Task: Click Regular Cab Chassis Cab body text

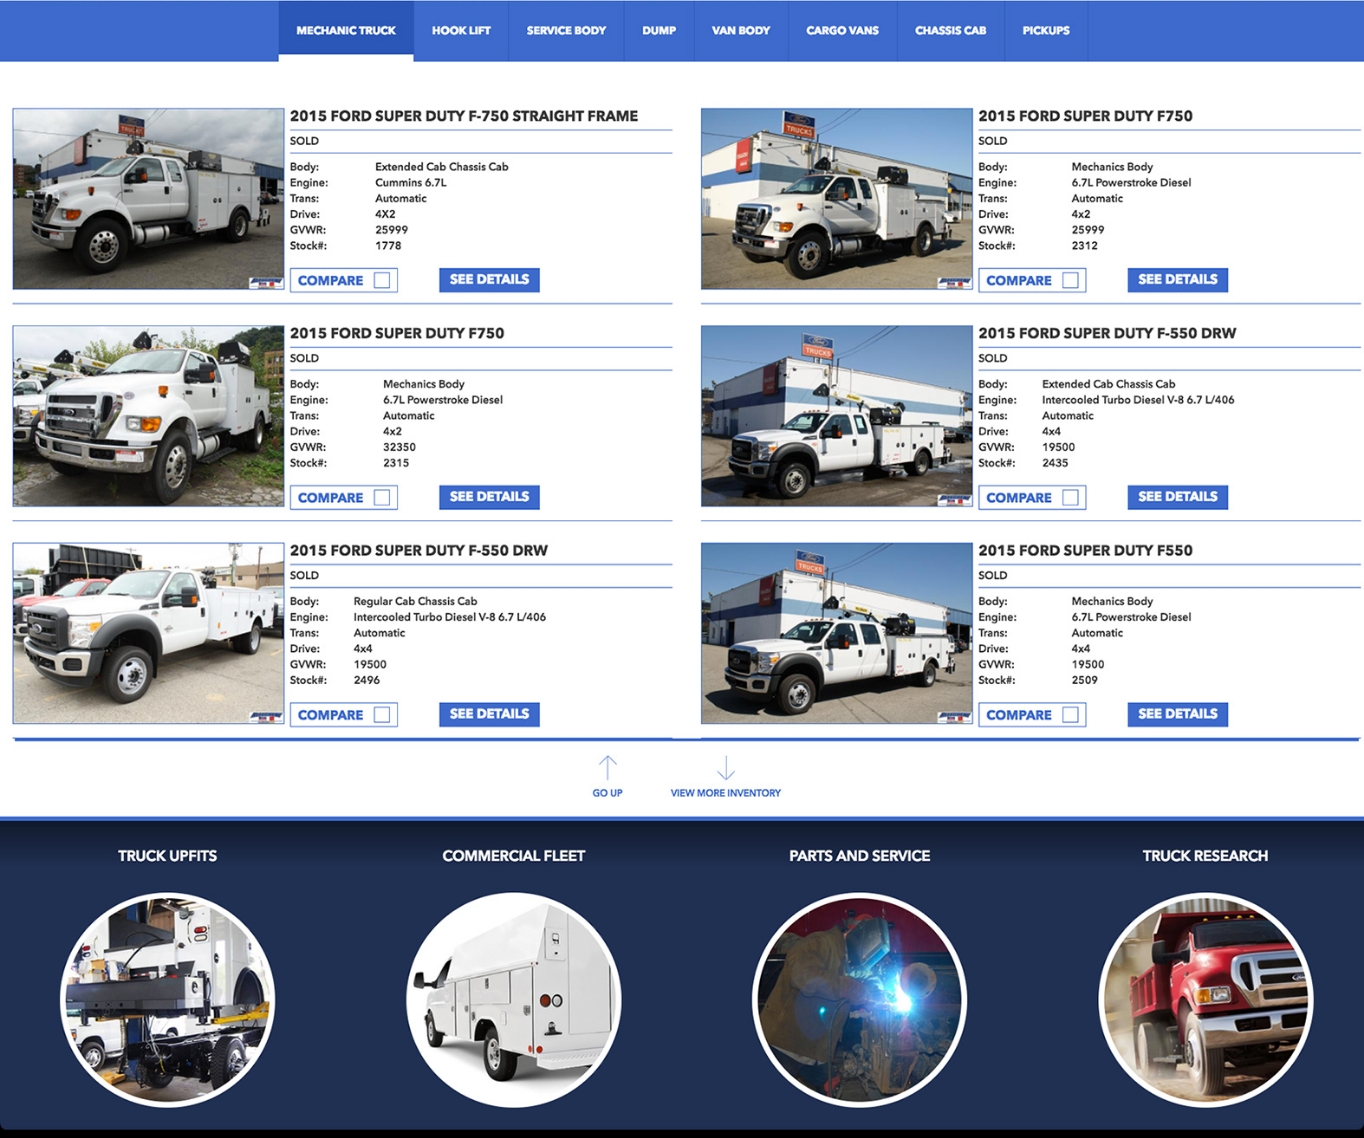Action: [415, 601]
